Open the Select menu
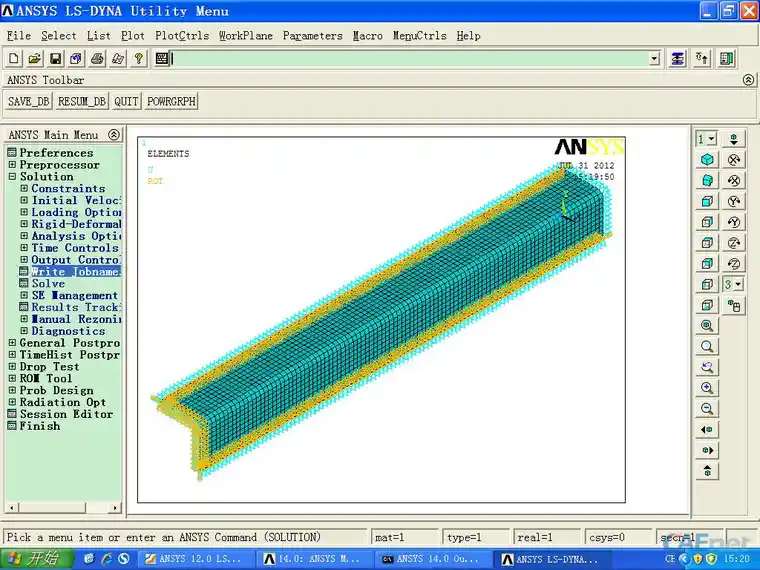This screenshot has width=760, height=570. point(59,36)
